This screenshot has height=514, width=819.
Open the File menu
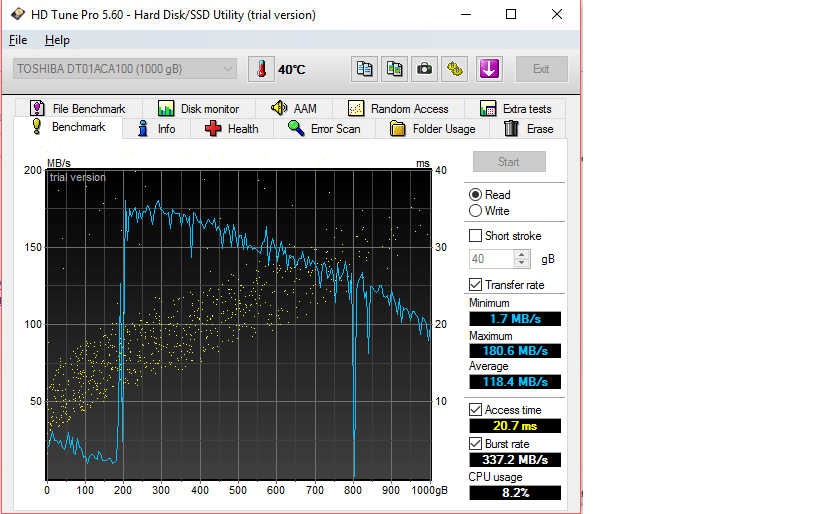[x=18, y=40]
